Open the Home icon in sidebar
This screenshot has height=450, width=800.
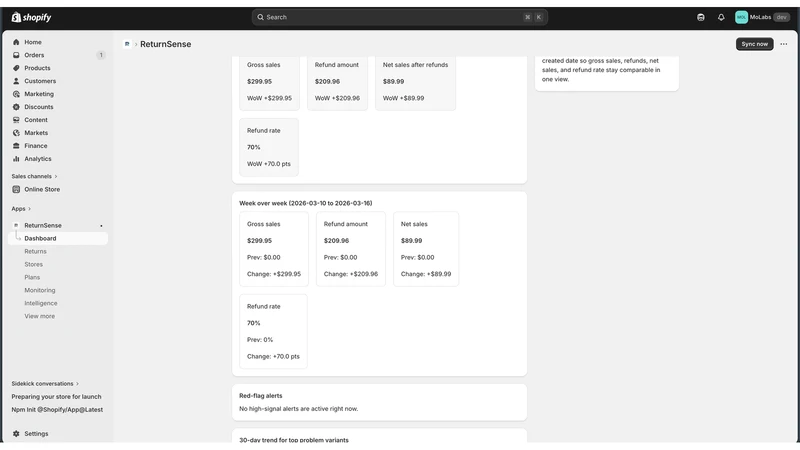[x=16, y=42]
